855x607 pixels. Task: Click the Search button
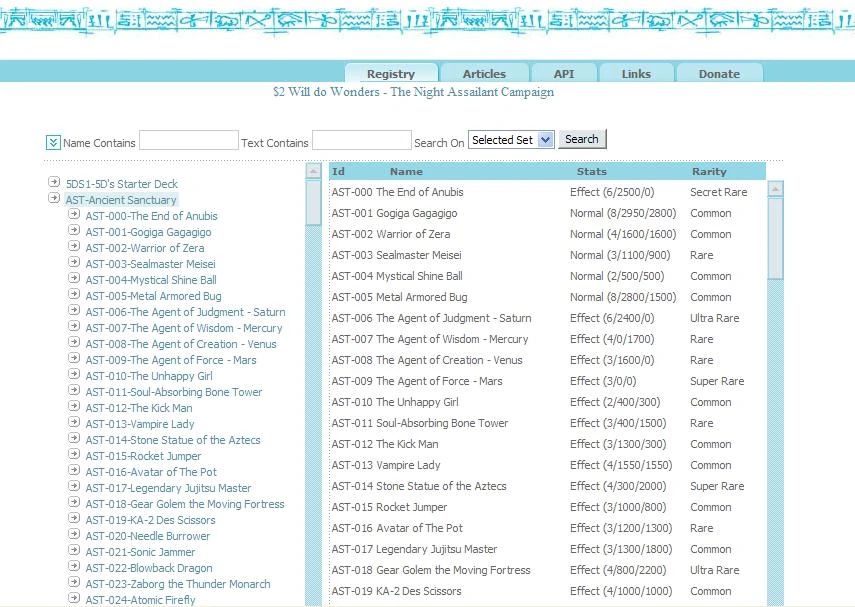pos(582,139)
